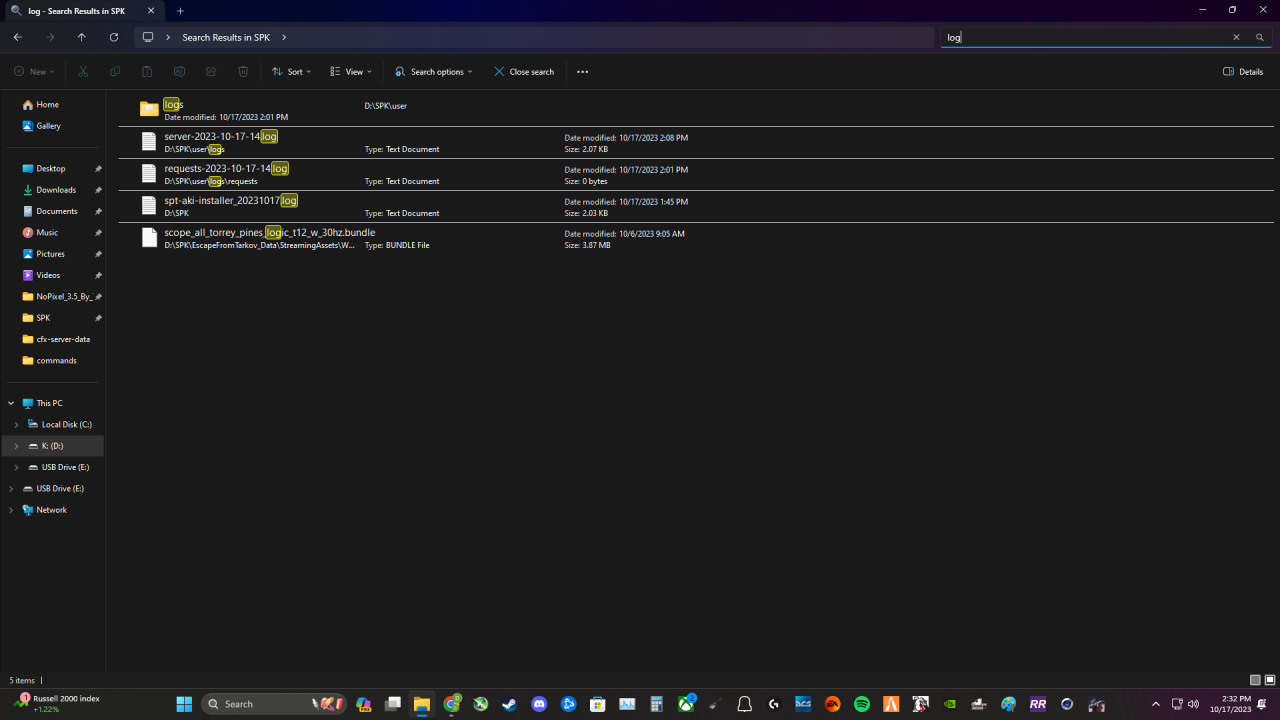Select the server-2023-10-17-14.log file
Viewport: 1280px width, 720px height.
[x=696, y=142]
